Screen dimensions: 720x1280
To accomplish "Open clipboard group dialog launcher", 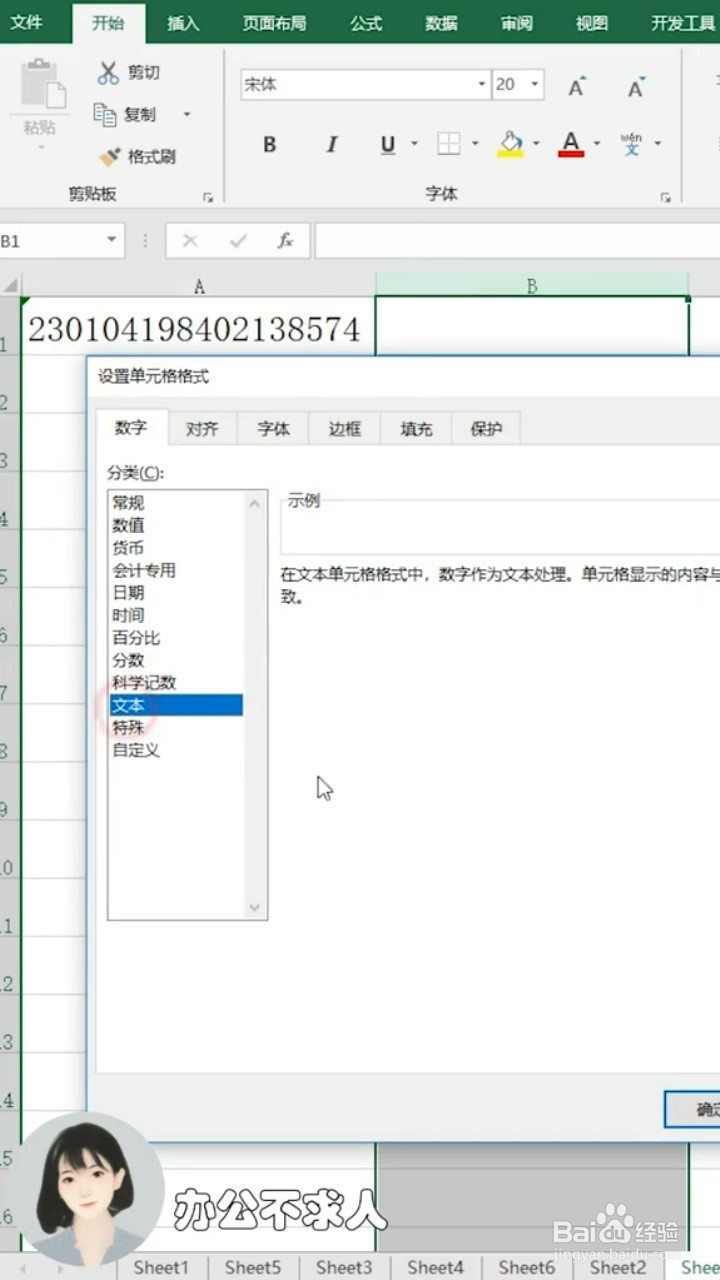I will [208, 198].
